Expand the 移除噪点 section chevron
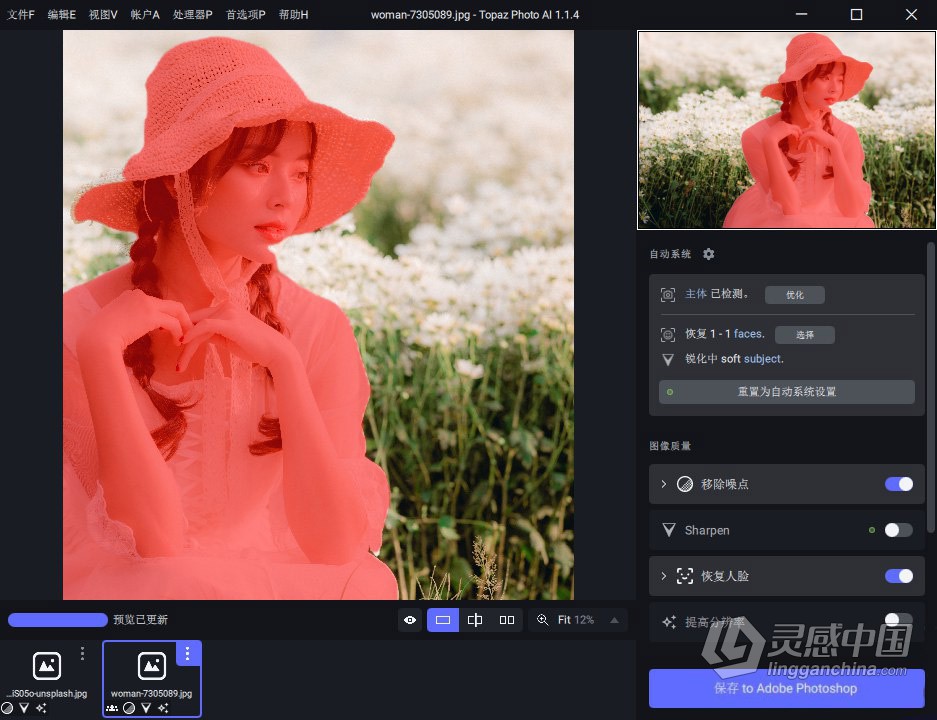The height and width of the screenshot is (720, 937). point(663,484)
